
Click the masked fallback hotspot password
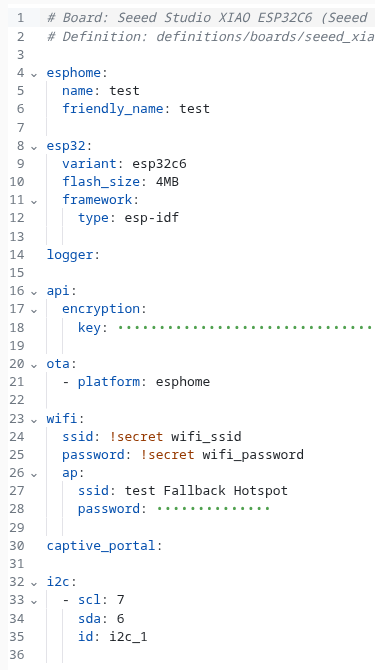(x=213, y=509)
